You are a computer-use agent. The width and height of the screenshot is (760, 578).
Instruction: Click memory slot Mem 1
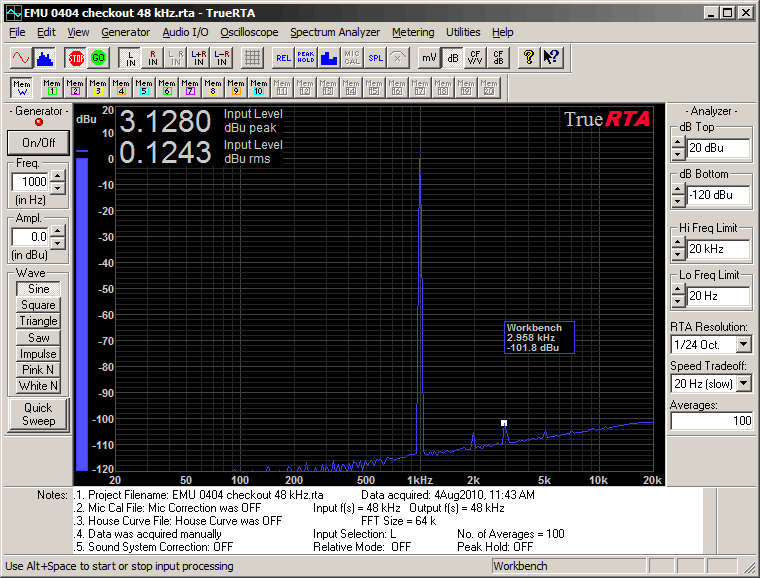(x=52, y=87)
